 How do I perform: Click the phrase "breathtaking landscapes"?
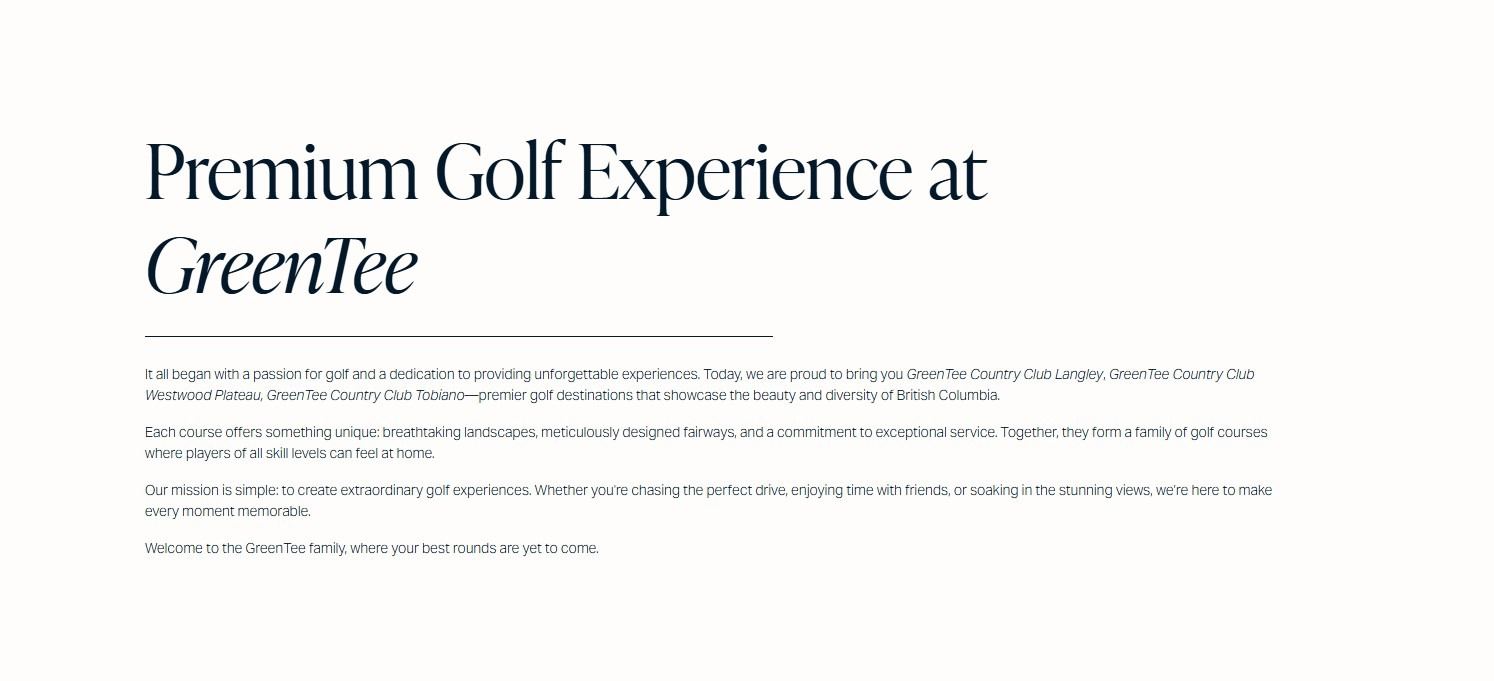tap(456, 433)
